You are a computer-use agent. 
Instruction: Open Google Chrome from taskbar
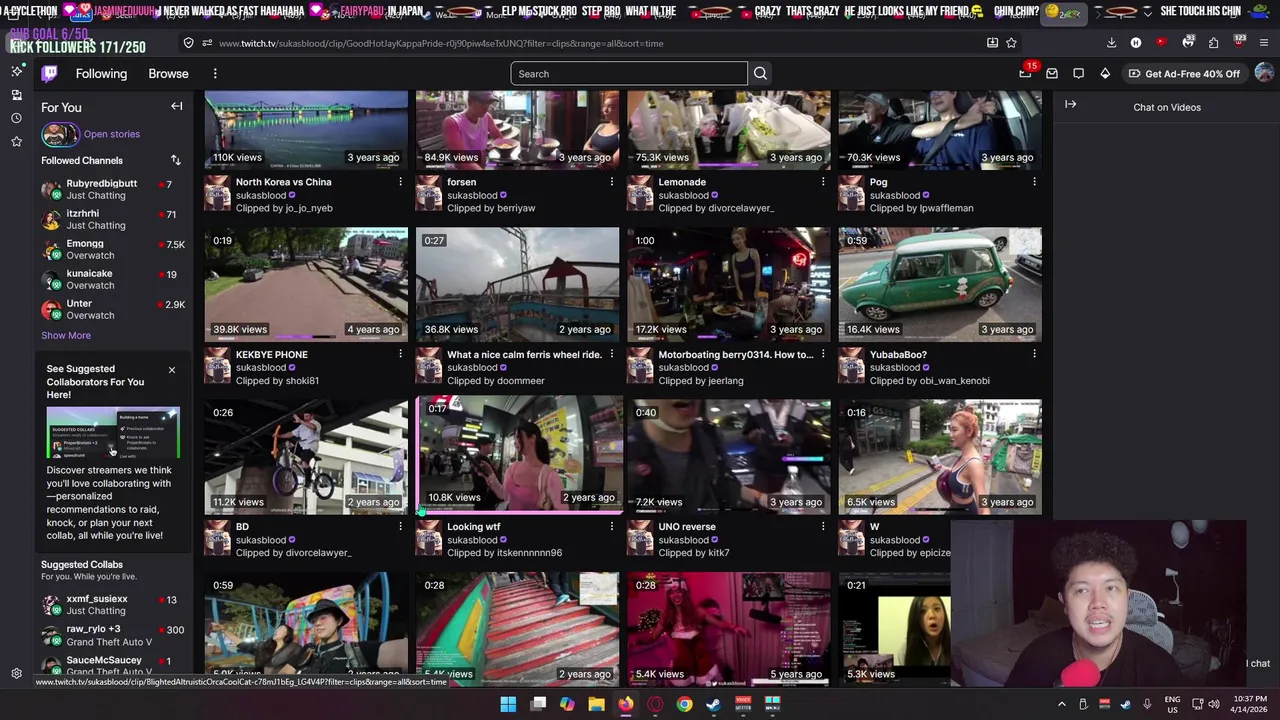684,704
